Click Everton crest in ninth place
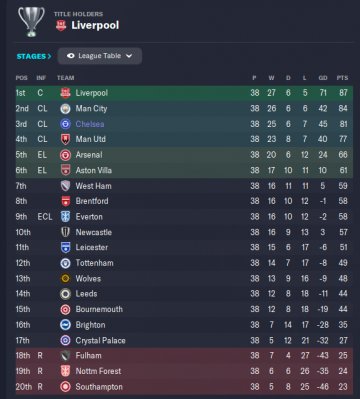 coord(65,217)
